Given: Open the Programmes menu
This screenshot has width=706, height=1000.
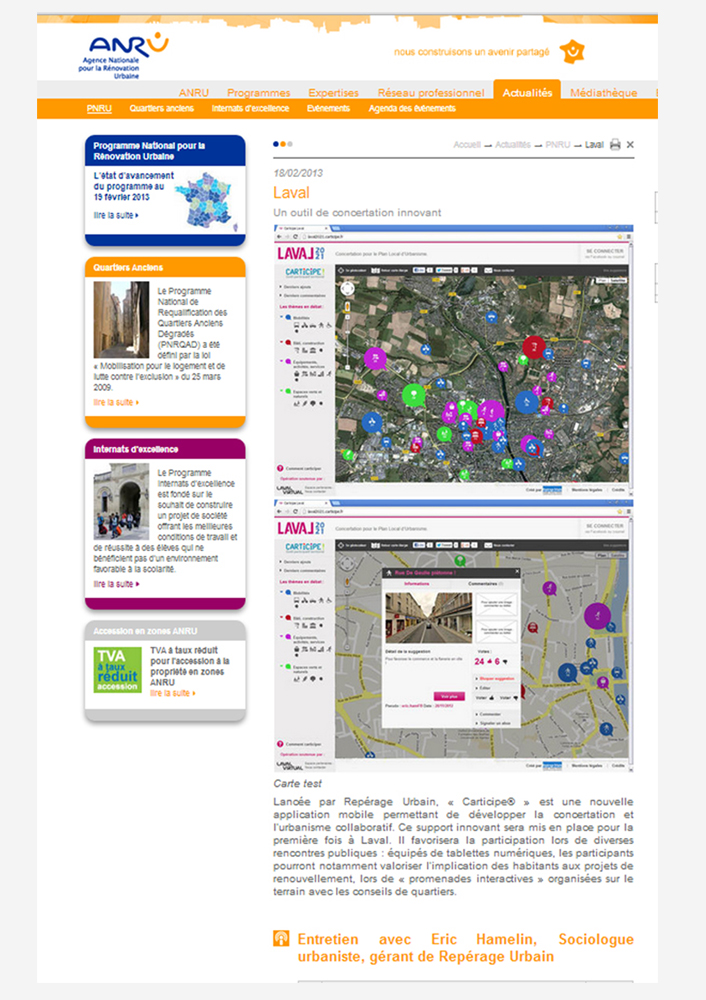Looking at the screenshot, I should tap(258, 93).
